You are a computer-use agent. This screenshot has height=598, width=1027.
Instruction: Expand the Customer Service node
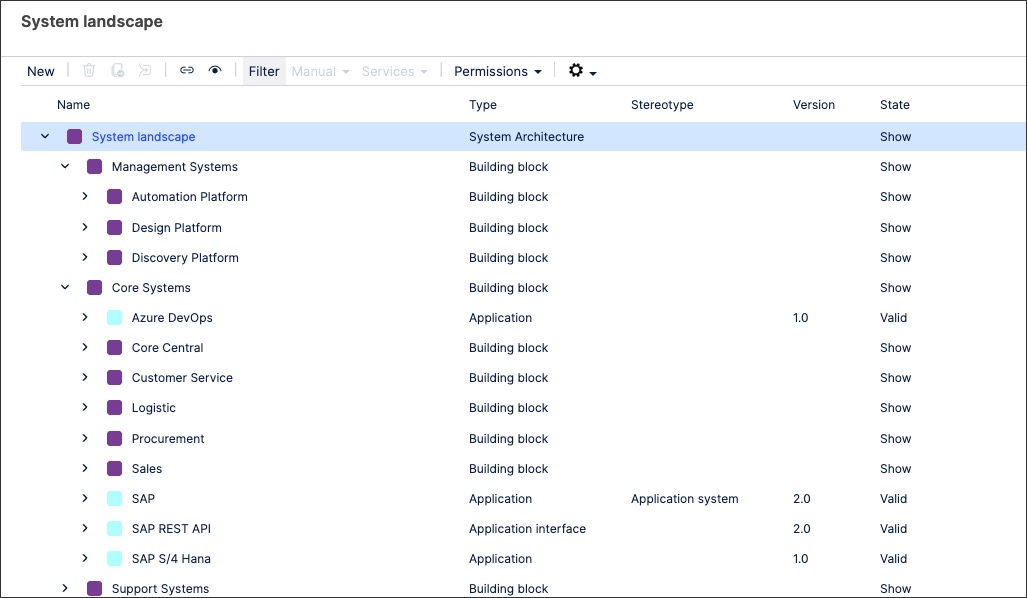click(x=85, y=377)
